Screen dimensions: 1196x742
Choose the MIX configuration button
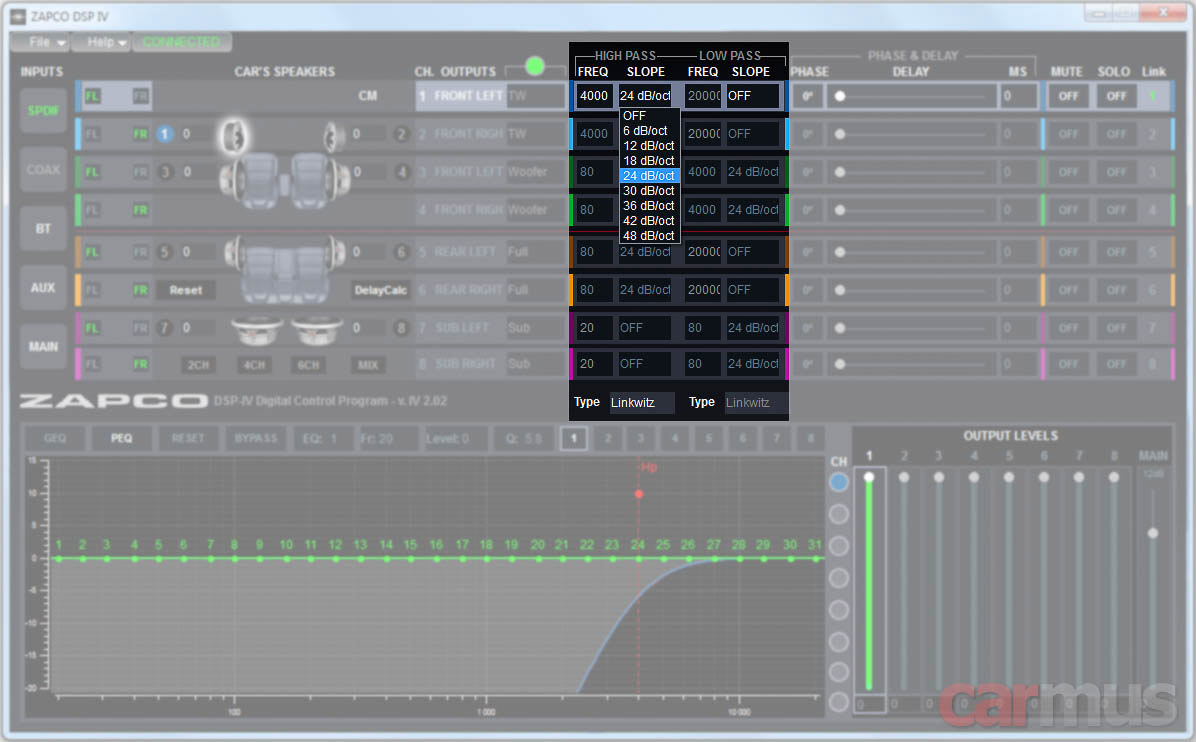coord(368,365)
